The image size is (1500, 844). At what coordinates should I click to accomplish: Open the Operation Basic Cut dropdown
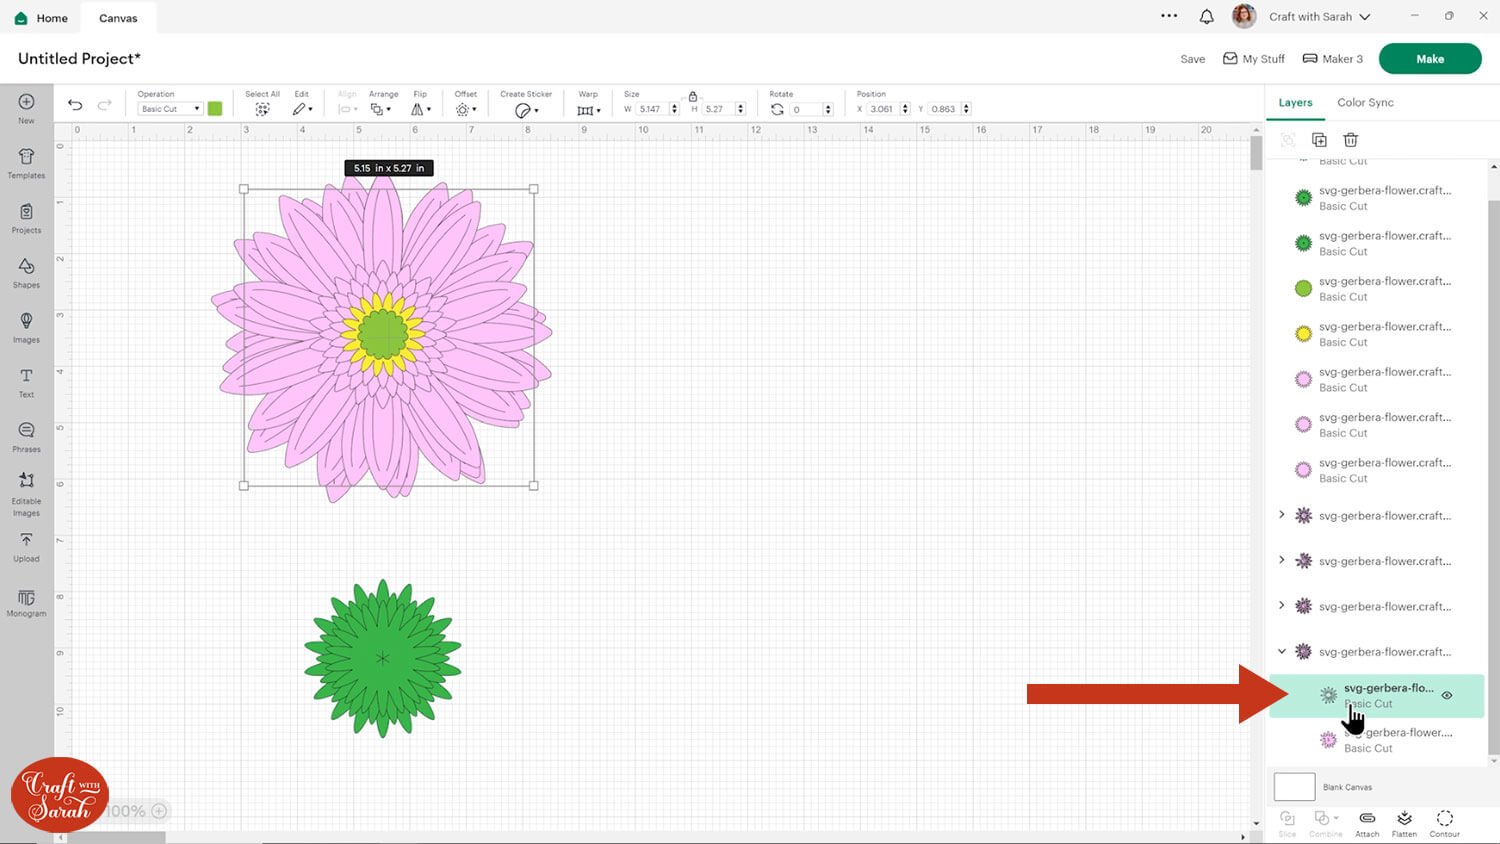[170, 109]
